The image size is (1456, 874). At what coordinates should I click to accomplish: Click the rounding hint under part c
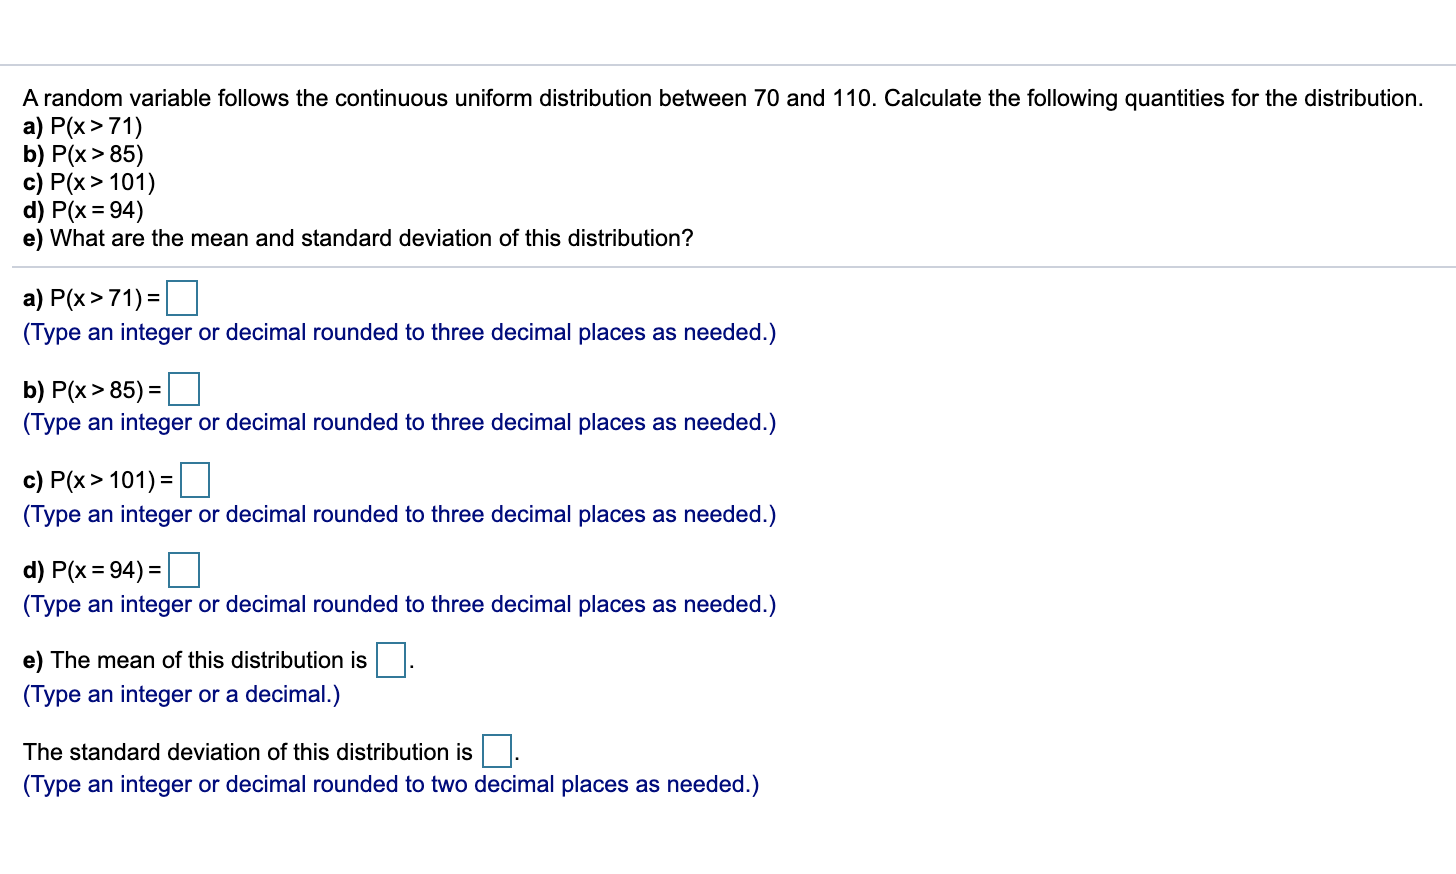(400, 514)
